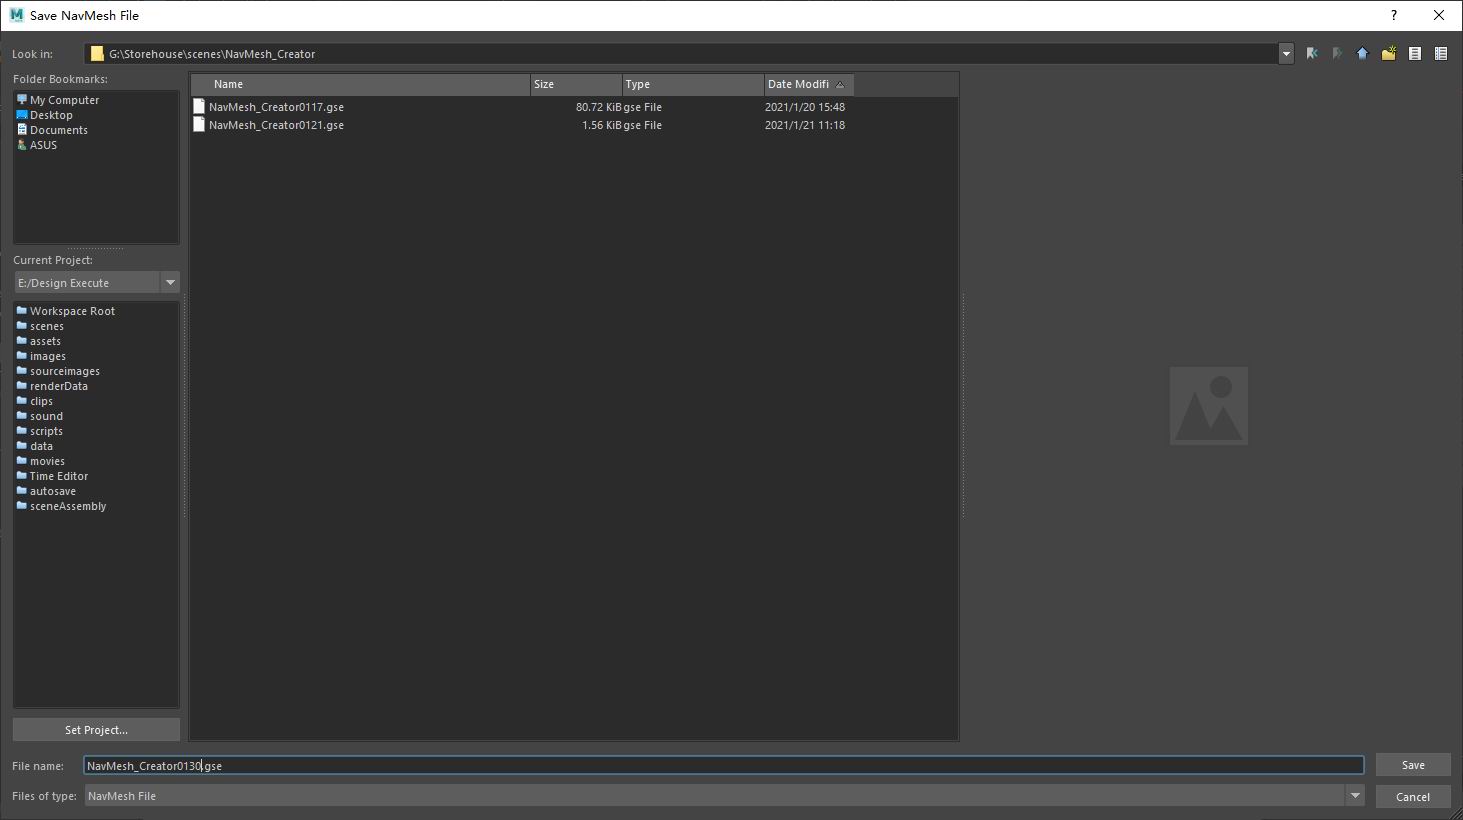This screenshot has width=1463, height=820.
Task: Click the Save button
Action: pos(1413,765)
